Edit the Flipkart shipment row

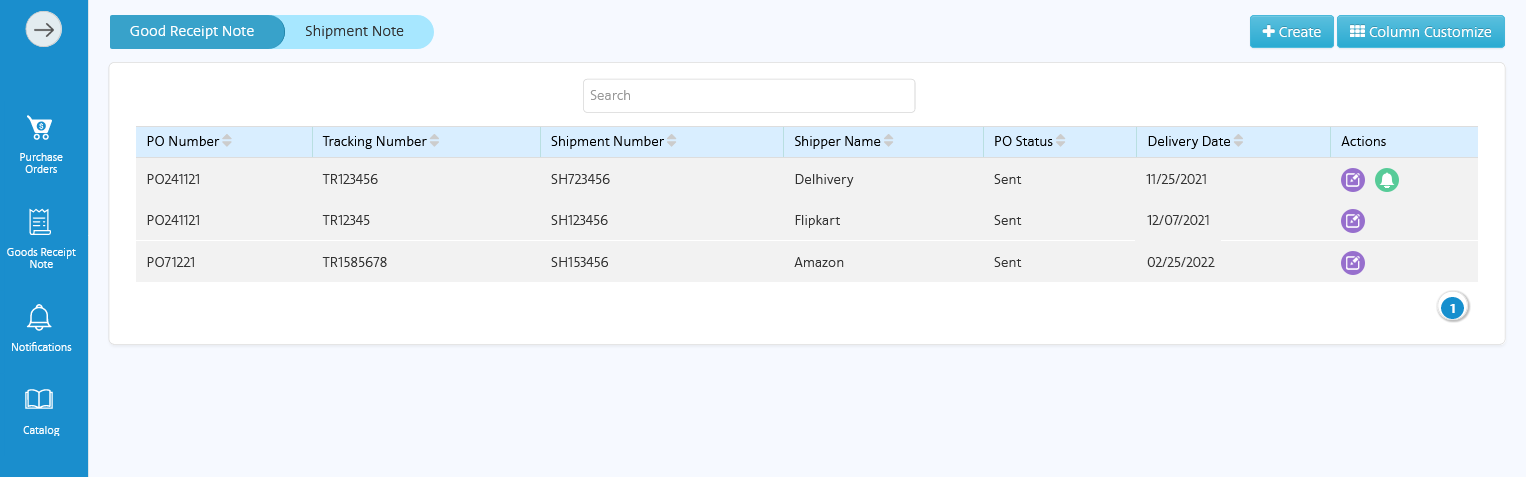click(1352, 221)
